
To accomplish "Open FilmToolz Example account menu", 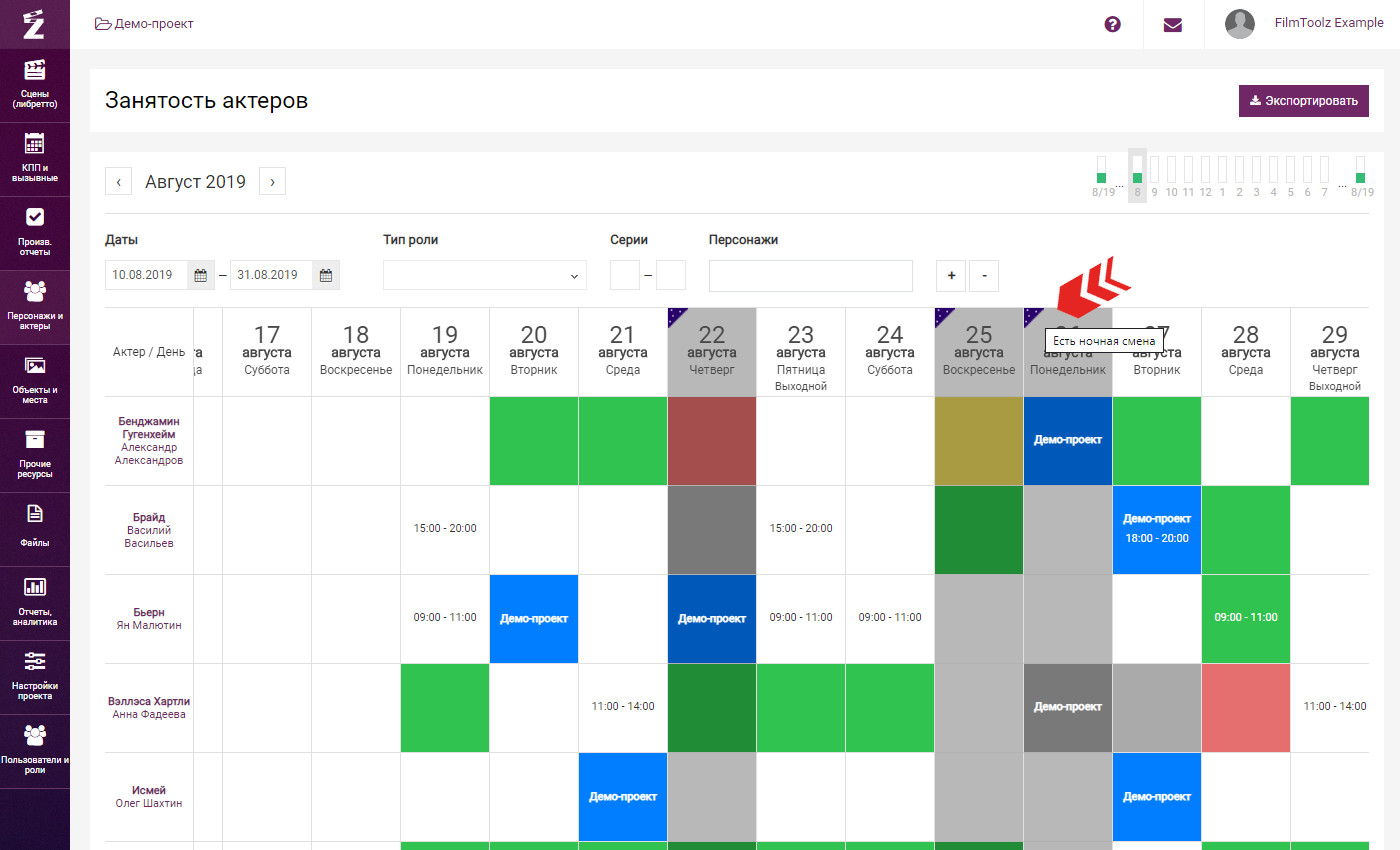I will coord(1329,23).
